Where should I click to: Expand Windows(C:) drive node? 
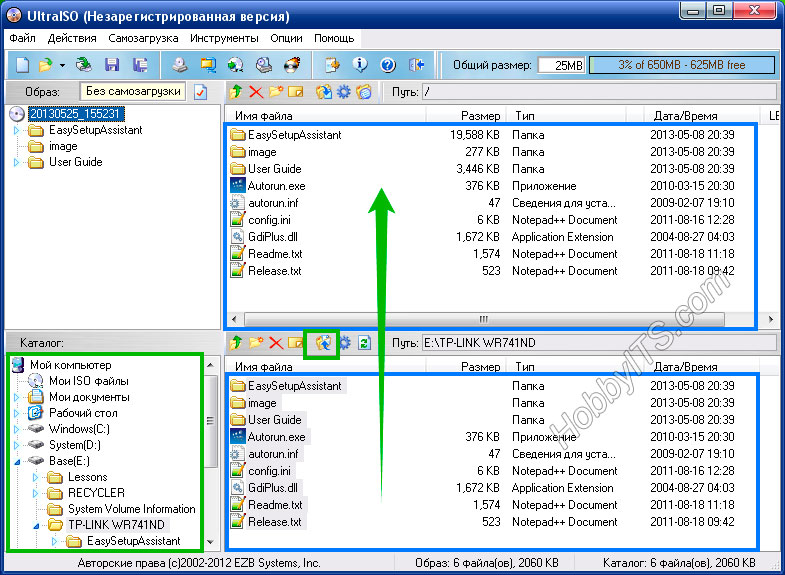point(16,429)
